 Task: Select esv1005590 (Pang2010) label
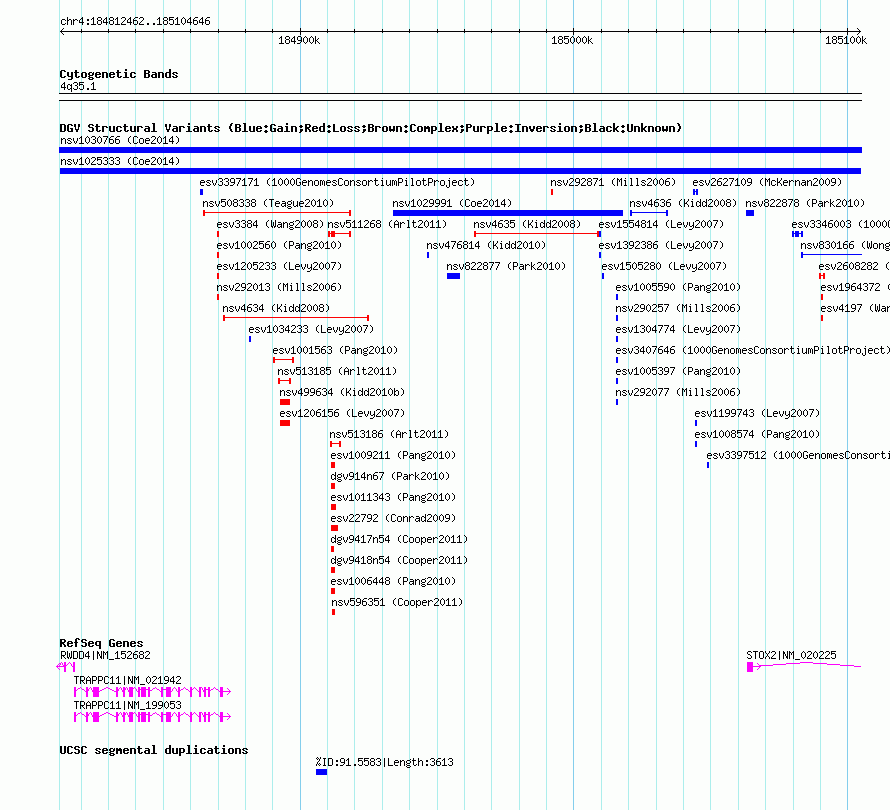(678, 287)
